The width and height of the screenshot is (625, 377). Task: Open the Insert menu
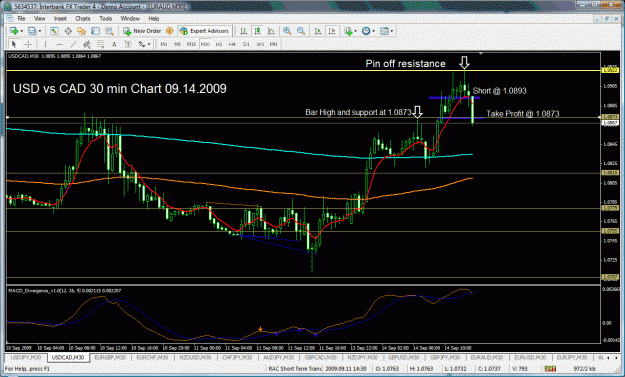61,18
